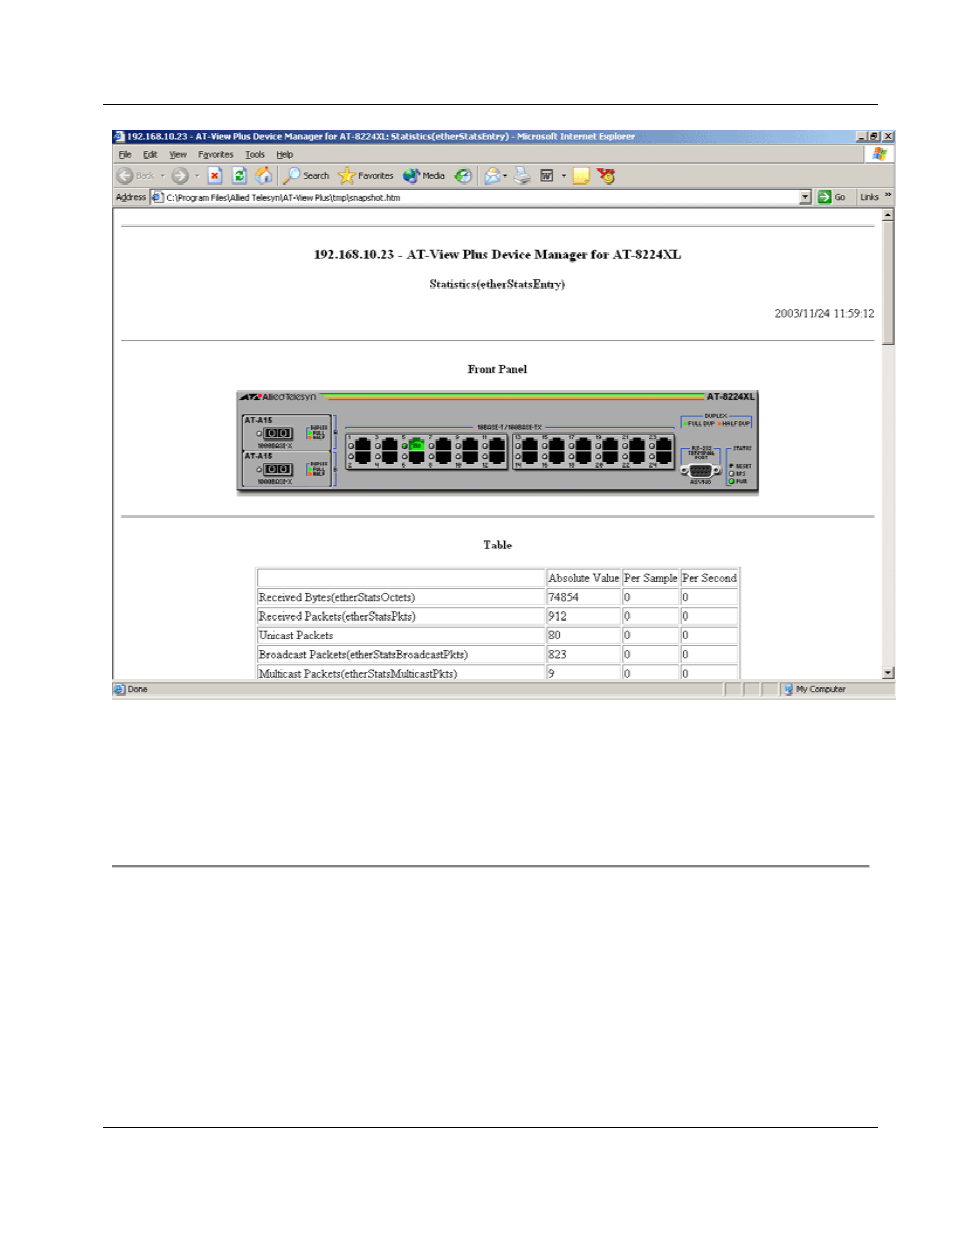Open the Media bar

[x=424, y=176]
